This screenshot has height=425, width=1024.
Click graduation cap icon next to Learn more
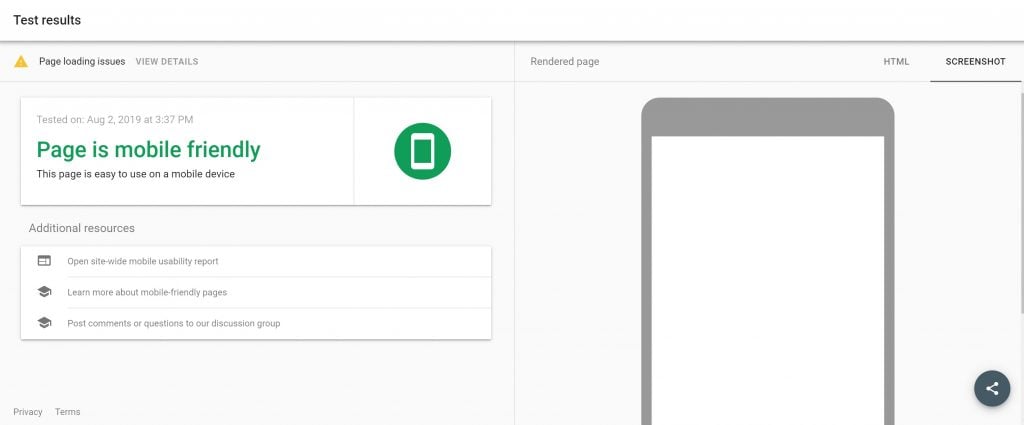tap(44, 292)
